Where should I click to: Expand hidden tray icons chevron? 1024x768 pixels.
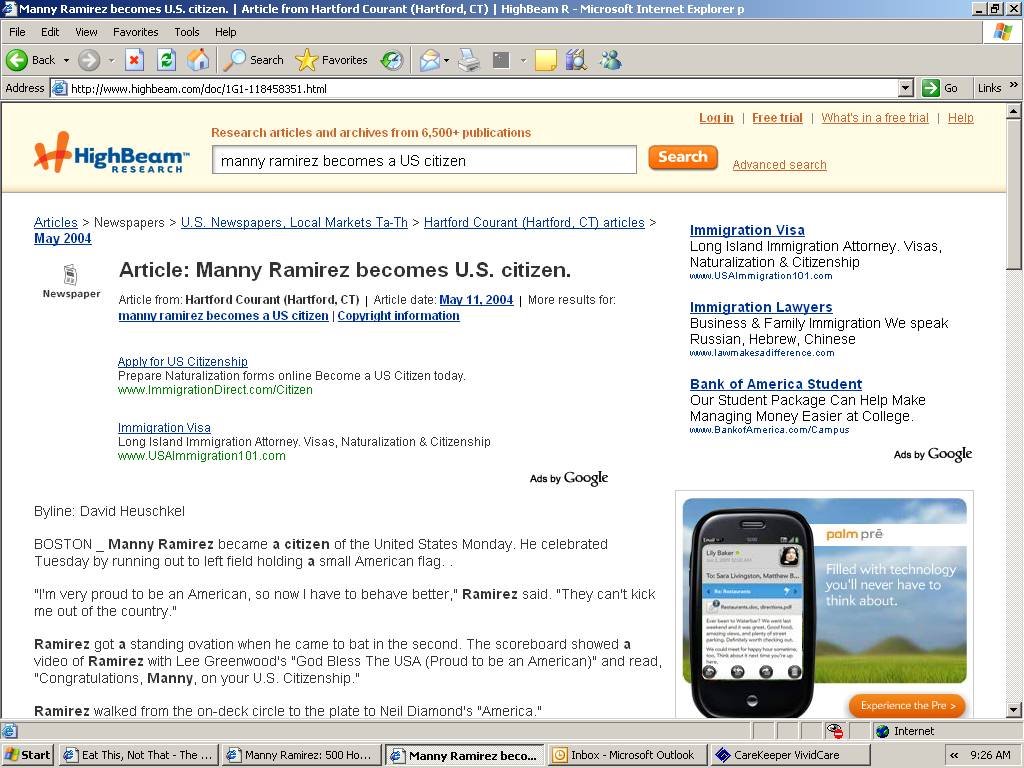click(x=954, y=755)
